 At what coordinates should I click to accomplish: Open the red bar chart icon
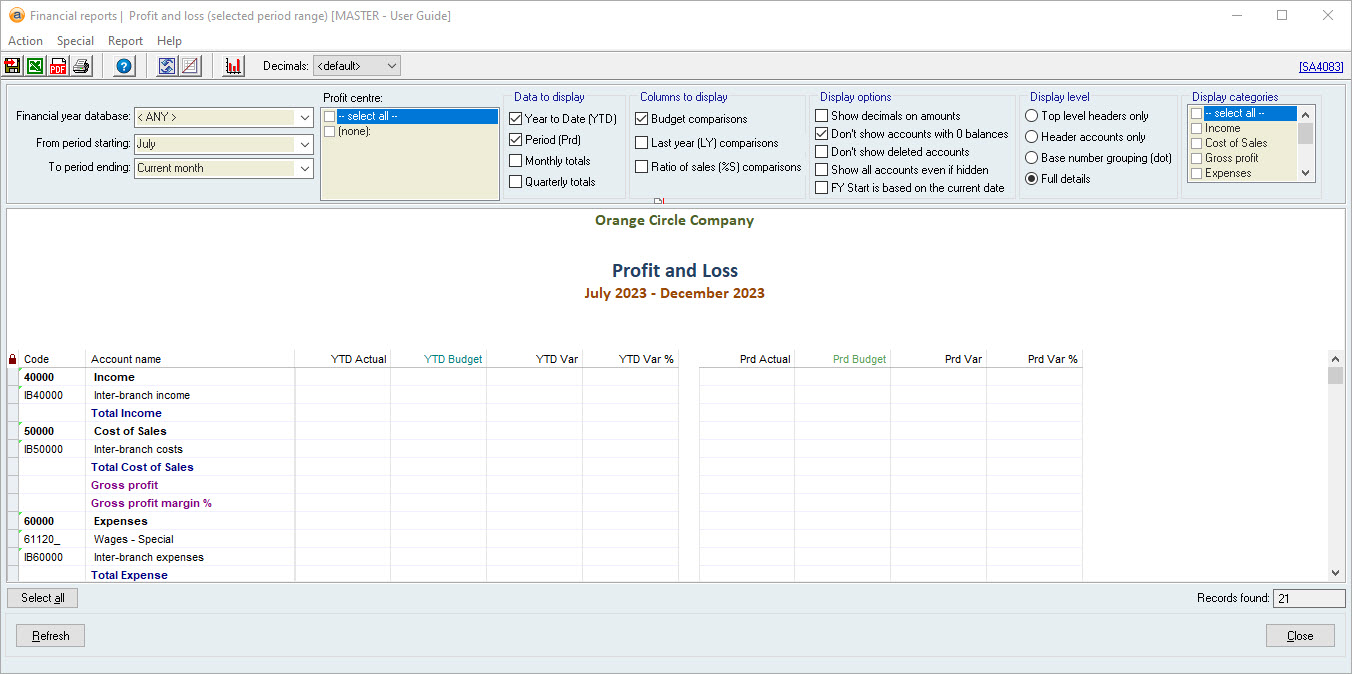(234, 66)
